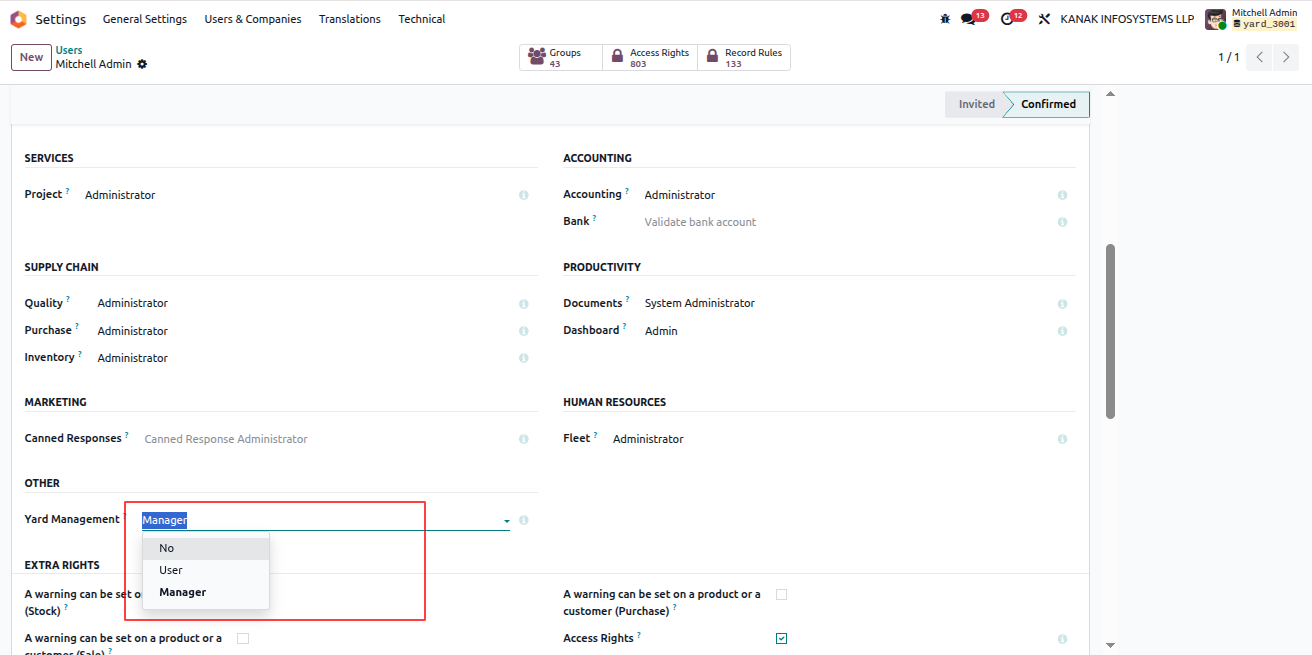Open the Users & Companies menu
Image resolution: width=1312 pixels, height=655 pixels.
coord(253,19)
